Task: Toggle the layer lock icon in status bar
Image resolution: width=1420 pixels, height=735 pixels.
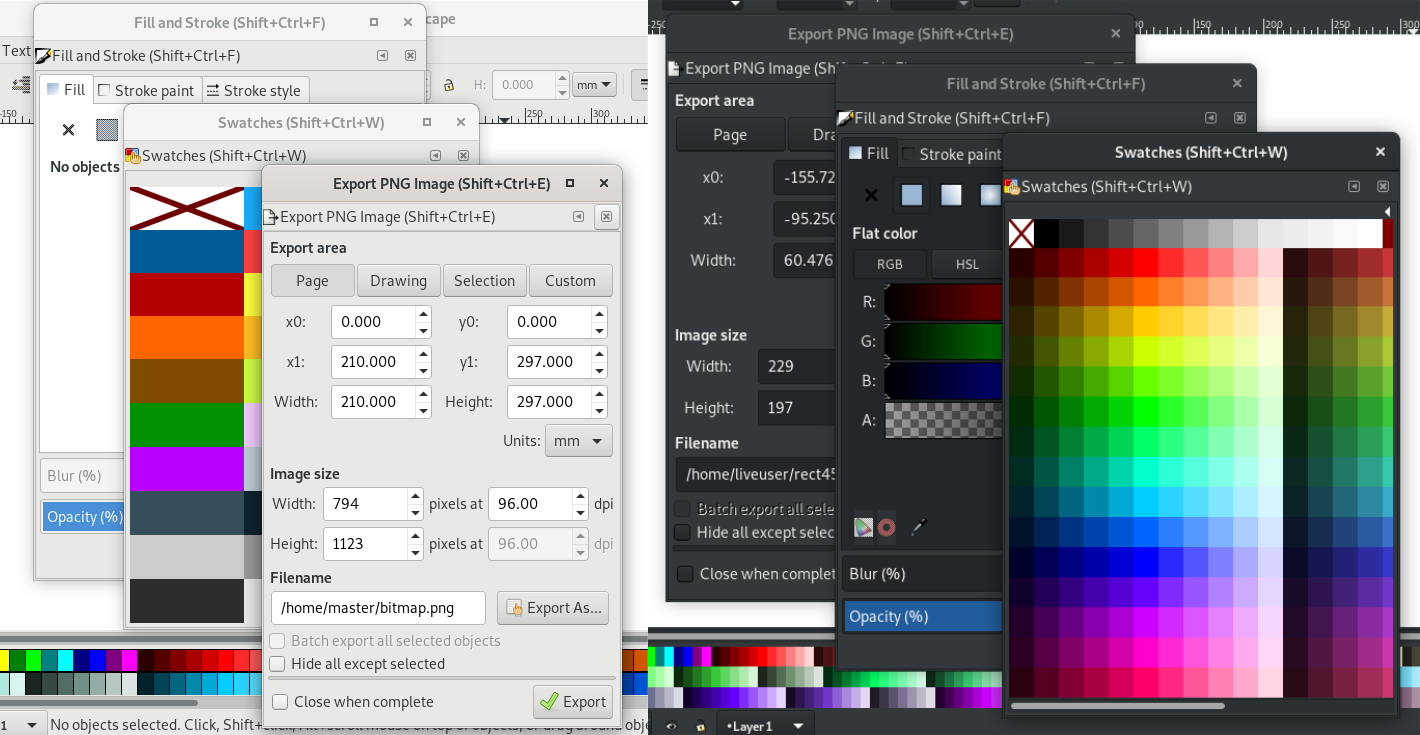Action: [700, 726]
